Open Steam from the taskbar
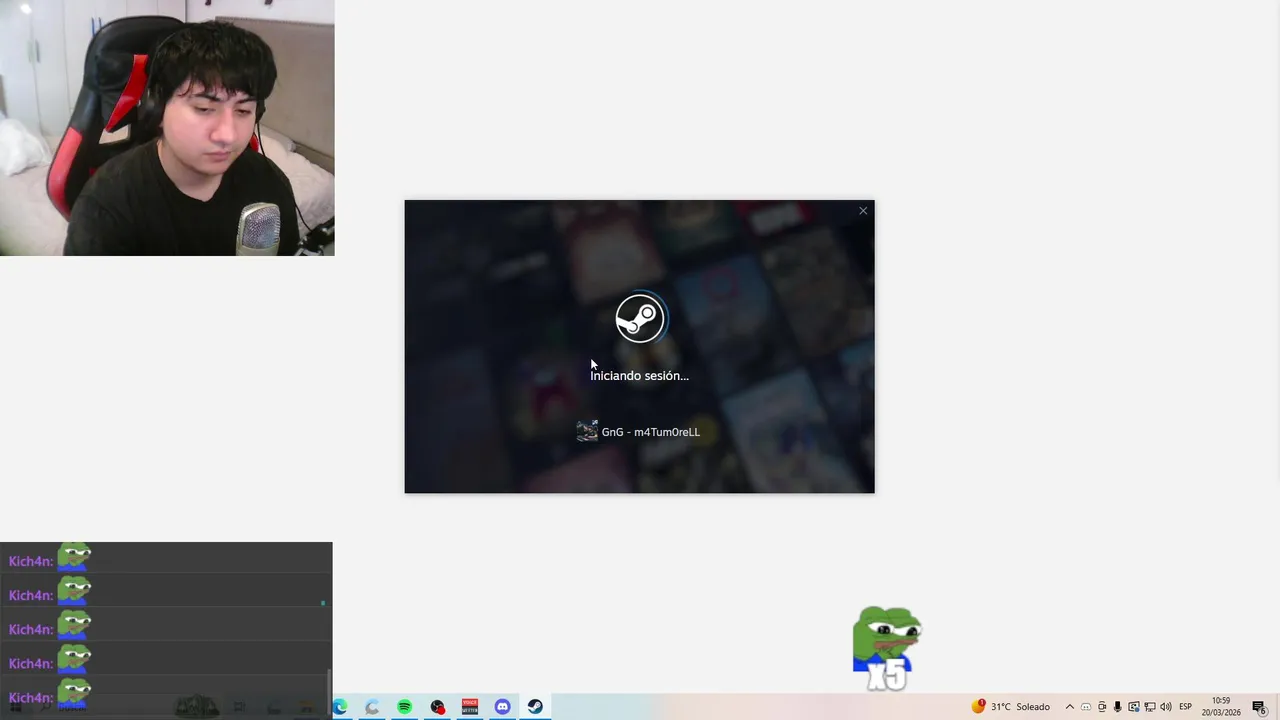 pyautogui.click(x=535, y=707)
